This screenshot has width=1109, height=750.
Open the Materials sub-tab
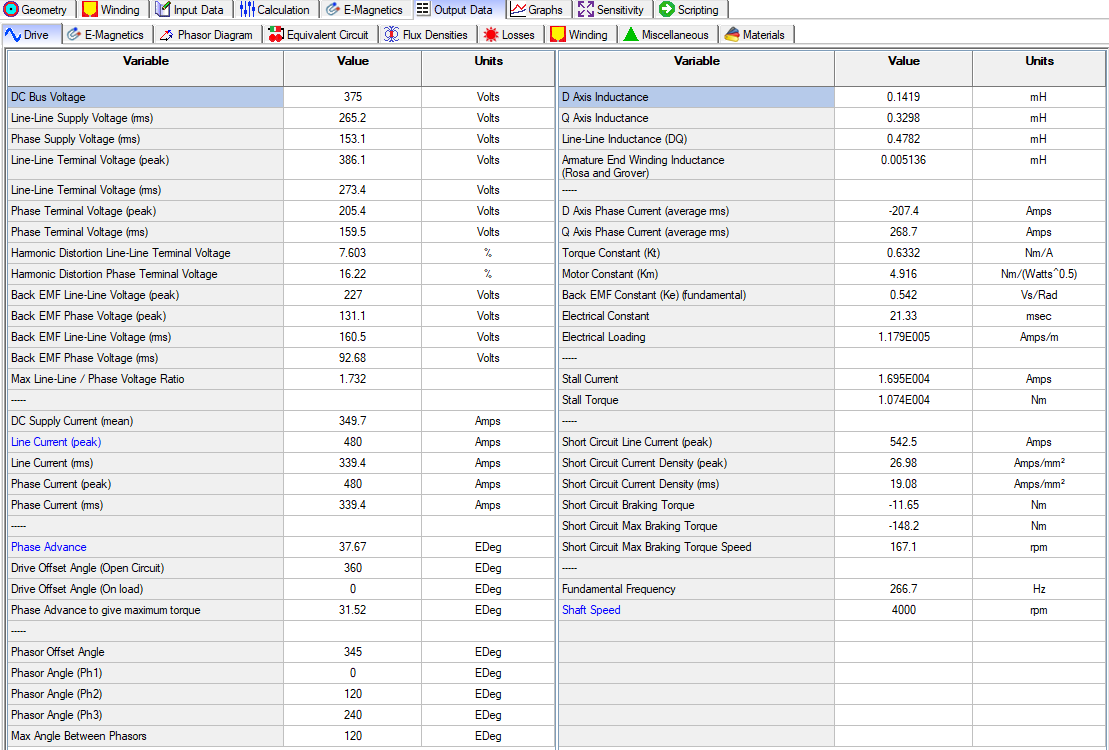coord(755,35)
